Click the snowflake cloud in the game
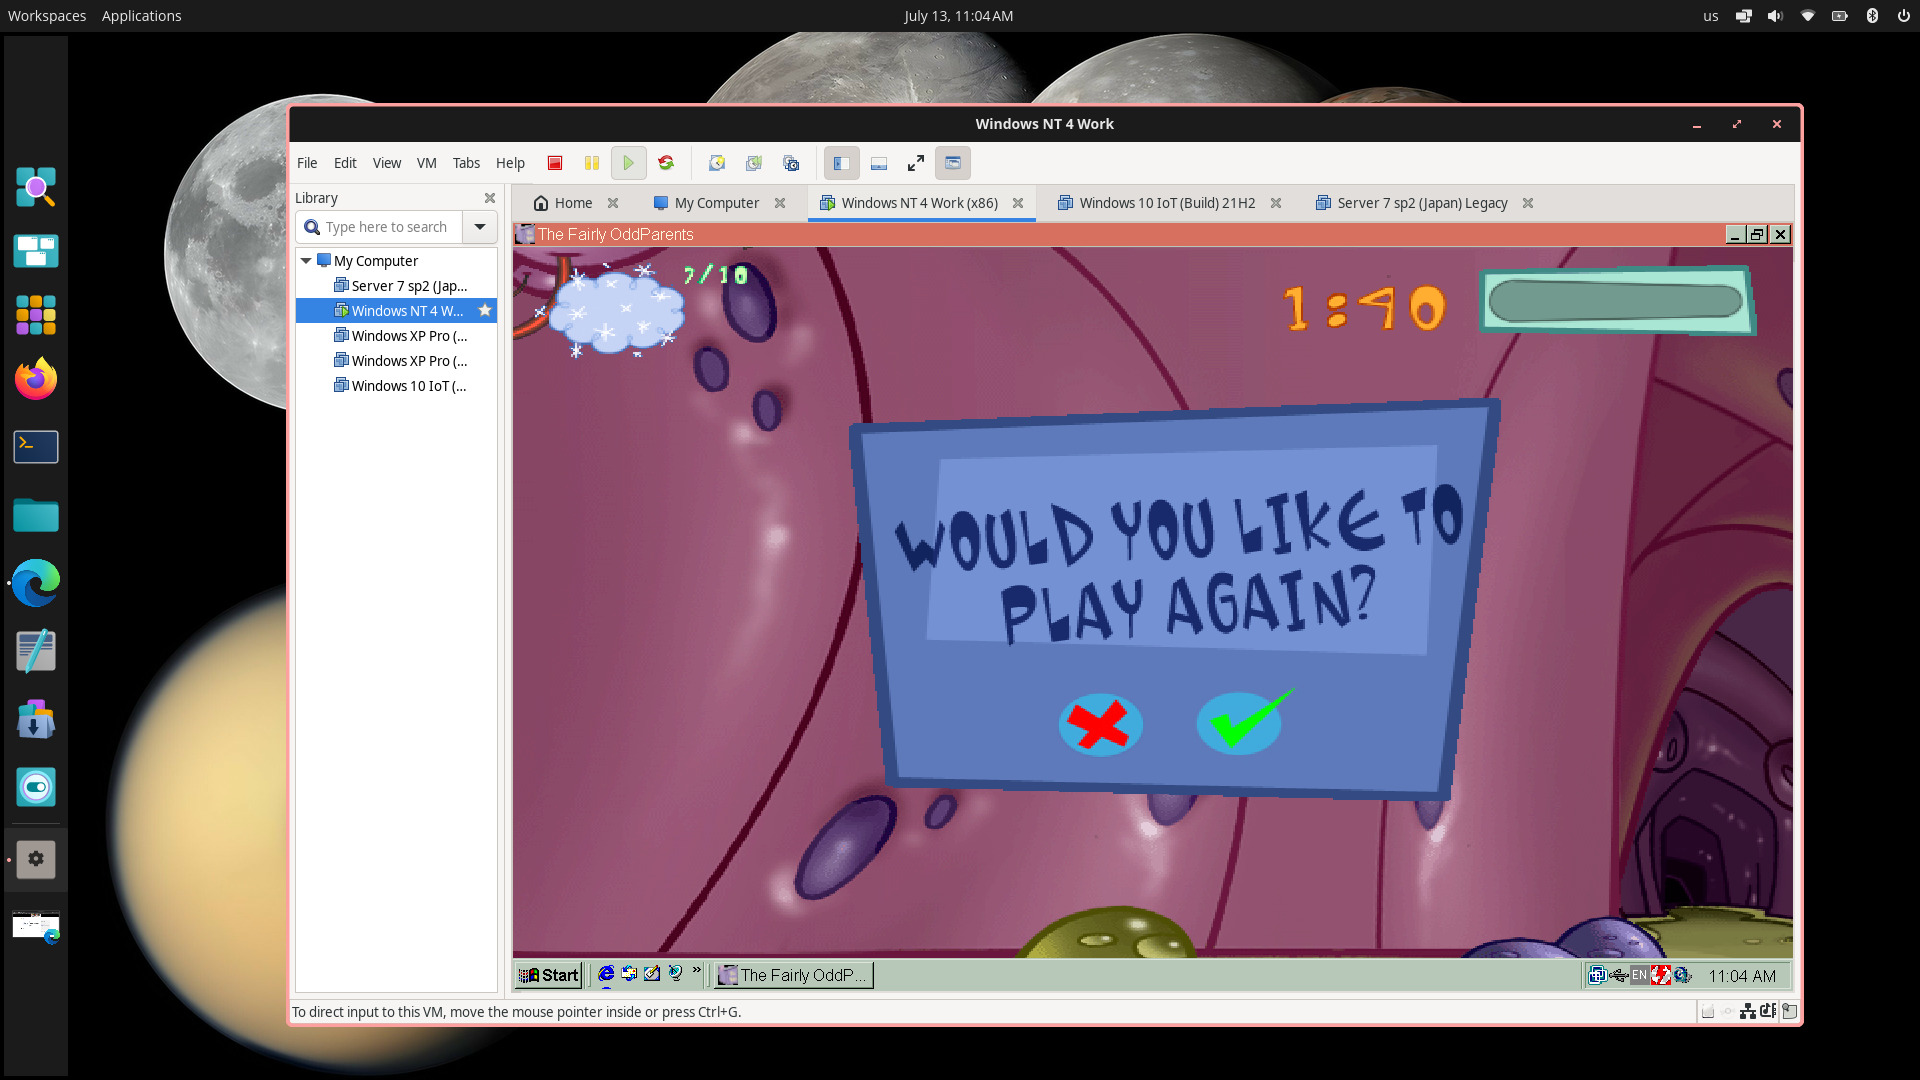1920x1080 pixels. [x=615, y=310]
